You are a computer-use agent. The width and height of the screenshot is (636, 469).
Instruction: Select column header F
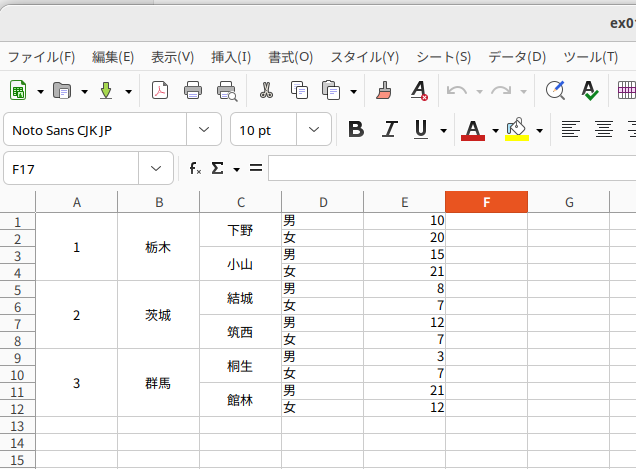point(486,202)
